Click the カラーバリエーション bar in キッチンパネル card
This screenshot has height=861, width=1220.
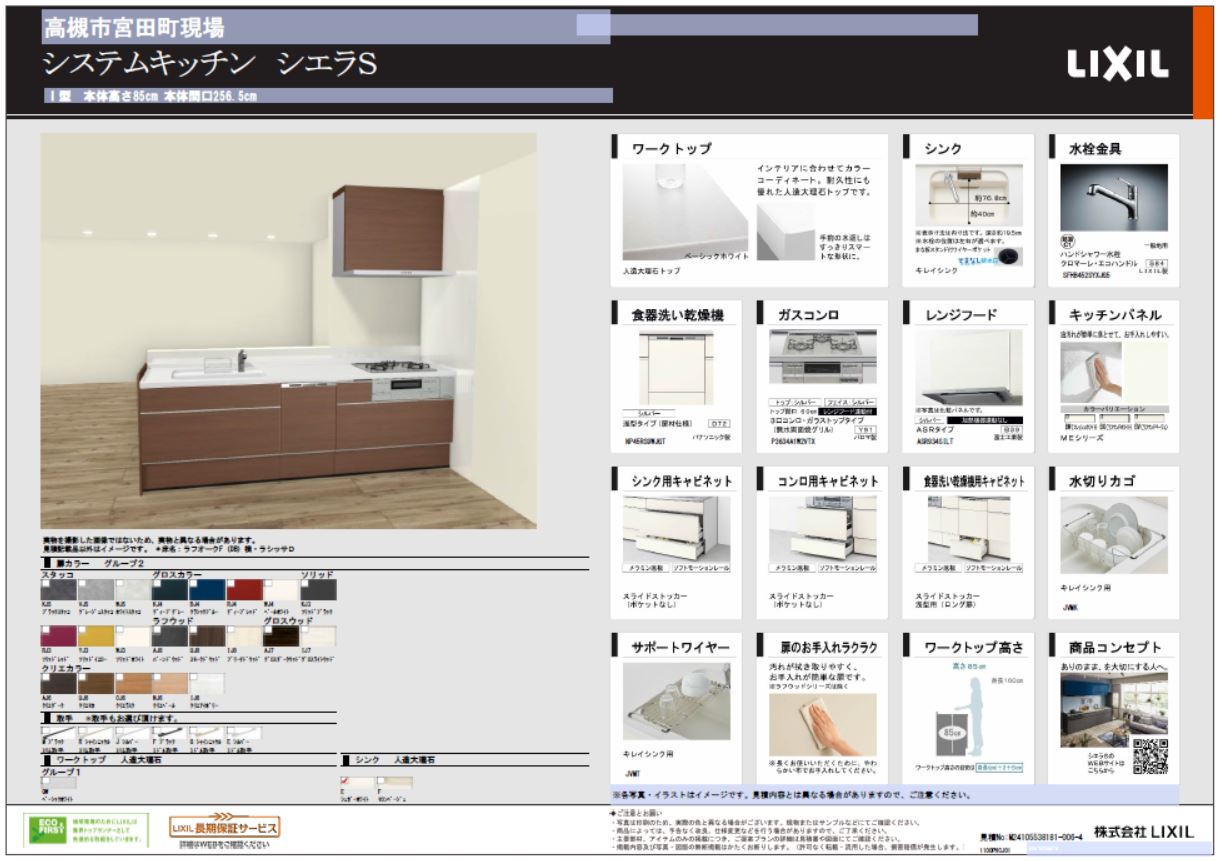click(x=1113, y=409)
